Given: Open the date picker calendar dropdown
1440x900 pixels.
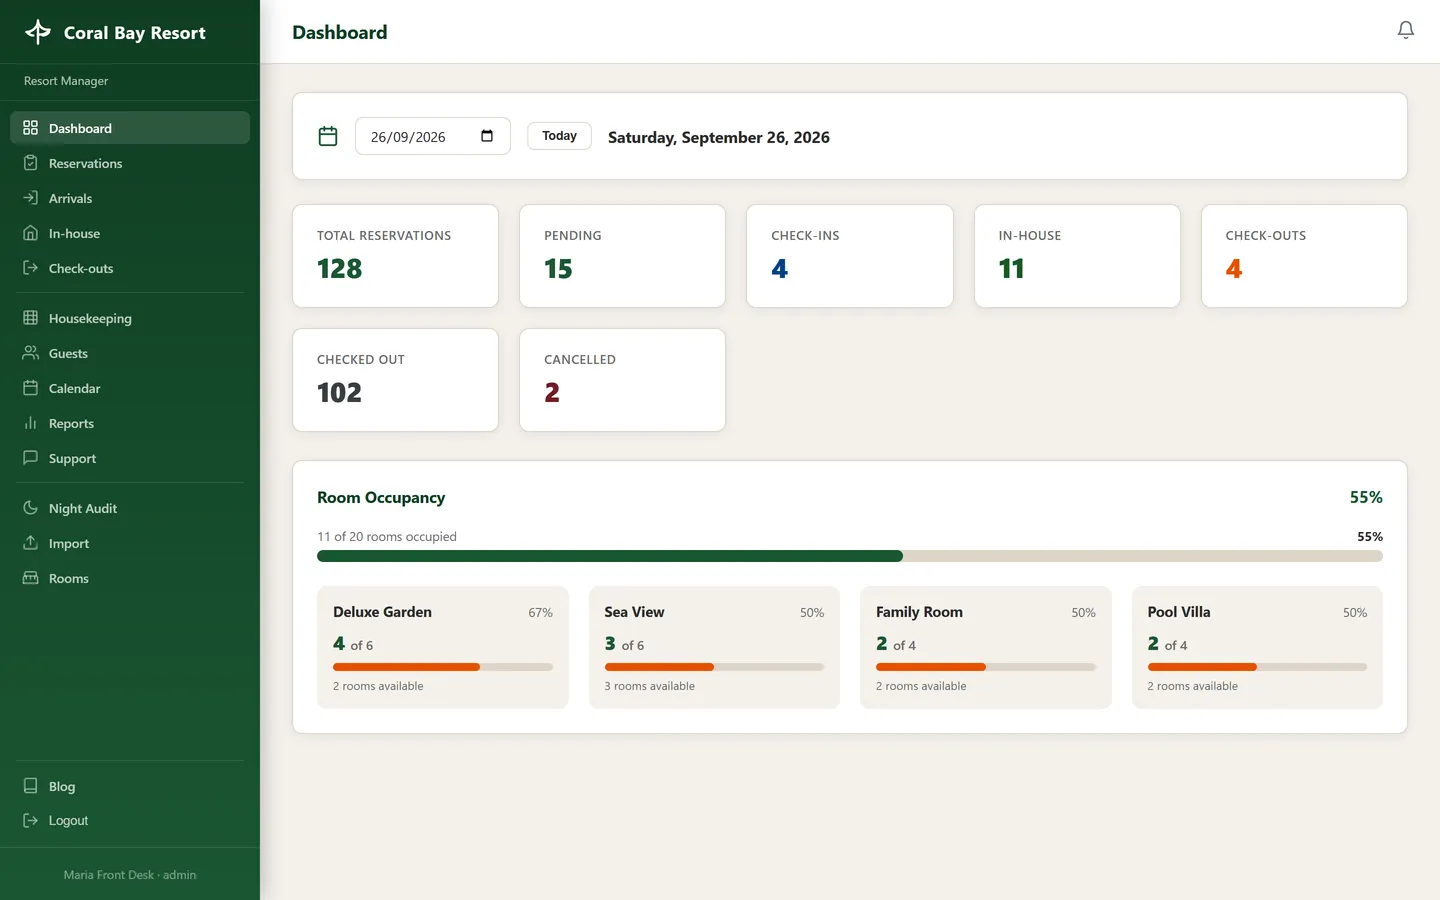Looking at the screenshot, I should (x=487, y=136).
